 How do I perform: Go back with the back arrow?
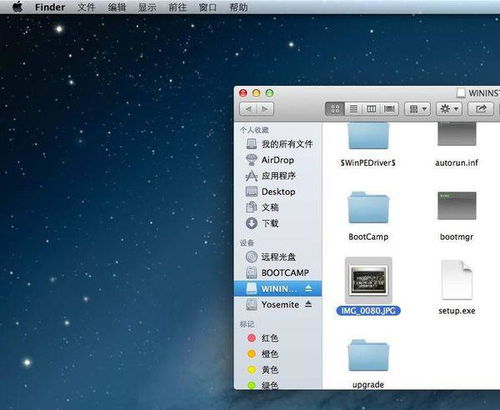pyautogui.click(x=248, y=109)
